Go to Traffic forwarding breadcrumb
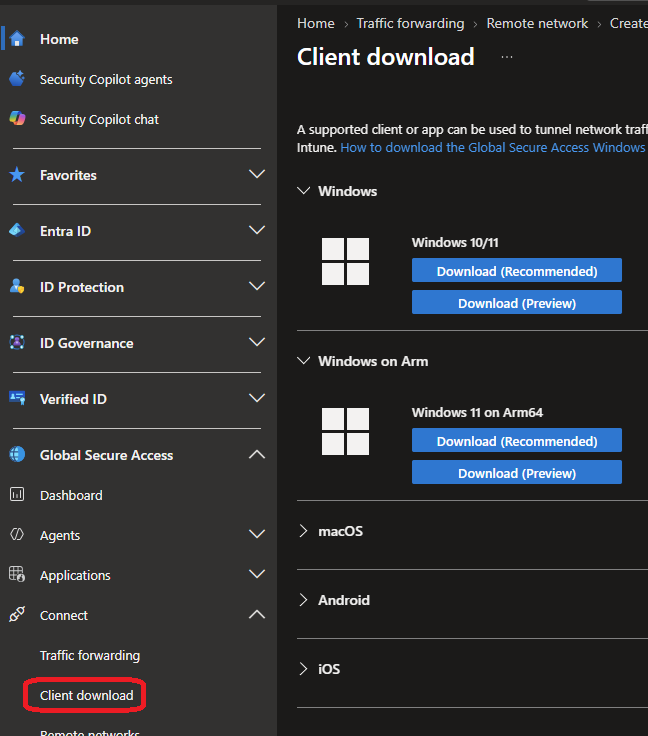 click(x=410, y=23)
